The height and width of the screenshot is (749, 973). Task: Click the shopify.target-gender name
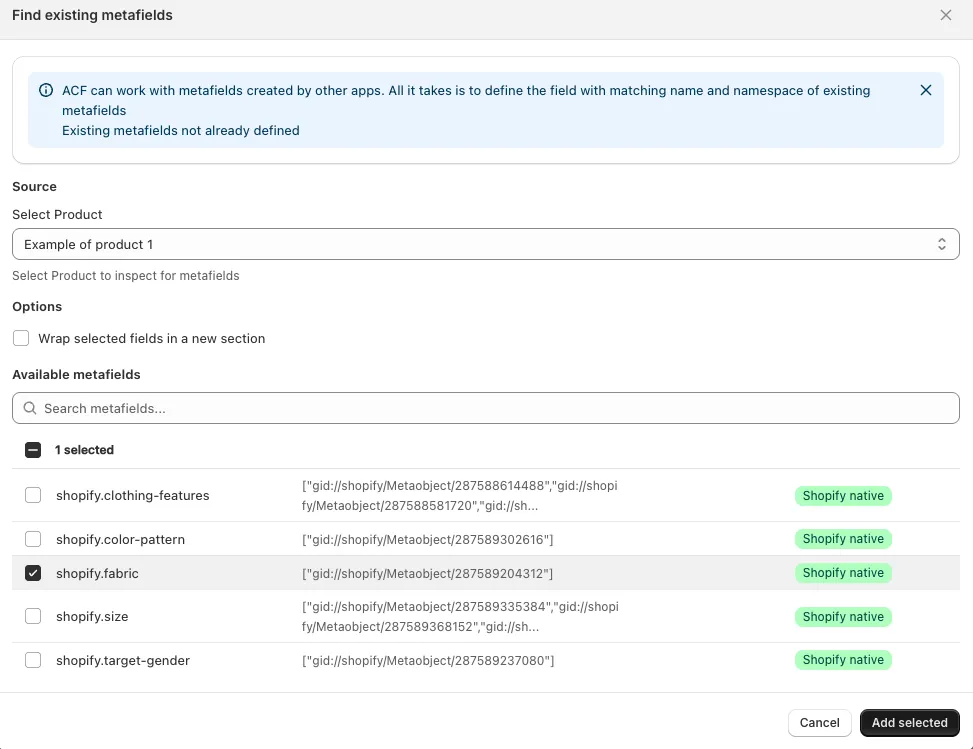coord(123,661)
